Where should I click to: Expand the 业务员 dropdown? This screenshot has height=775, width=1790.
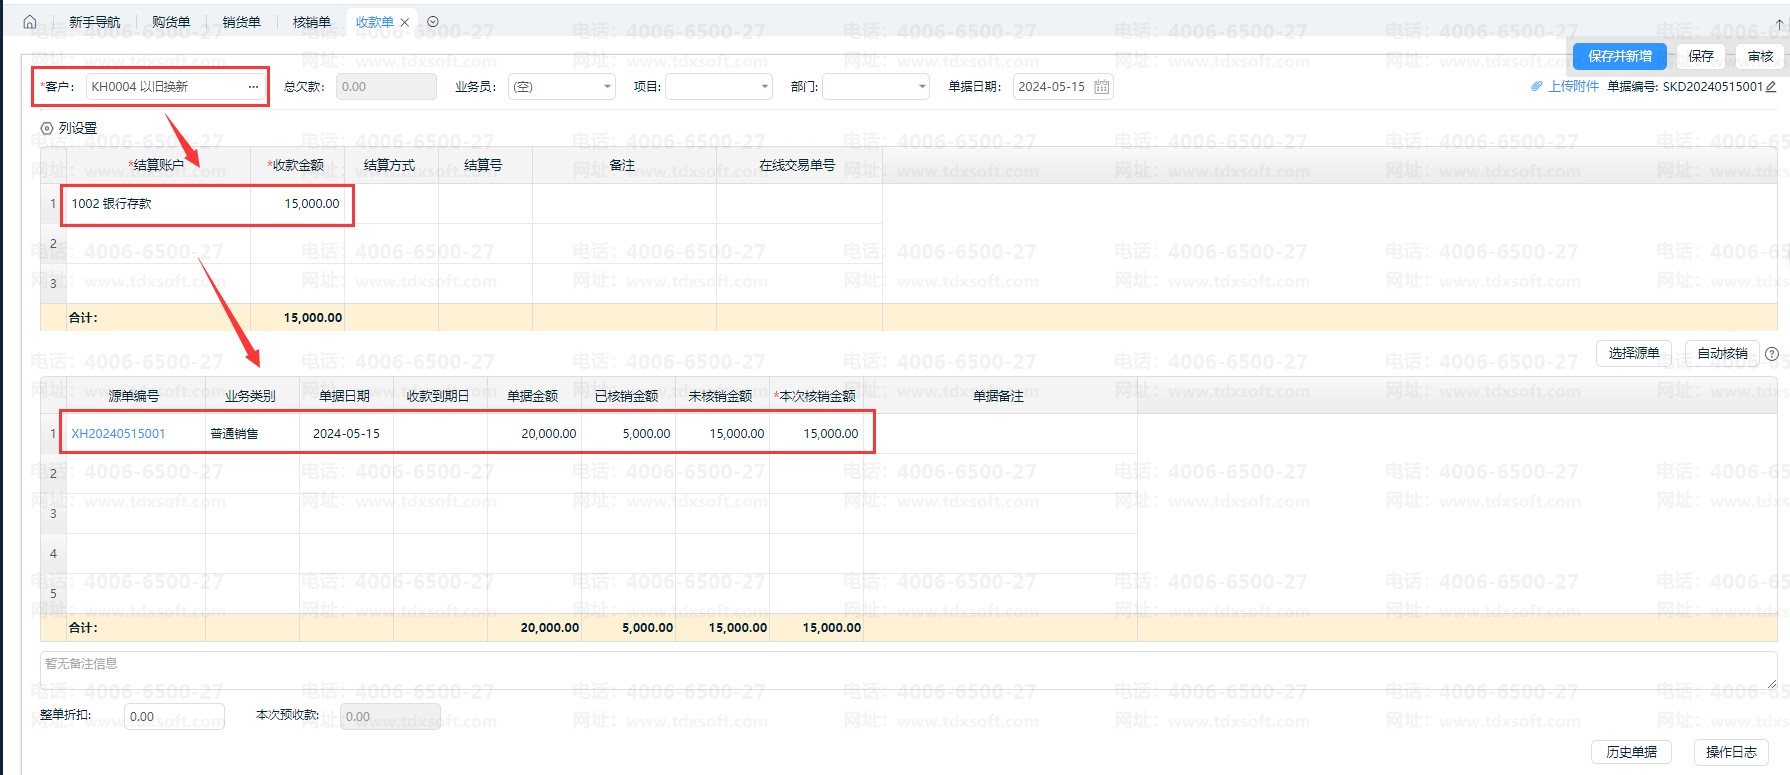tap(606, 87)
